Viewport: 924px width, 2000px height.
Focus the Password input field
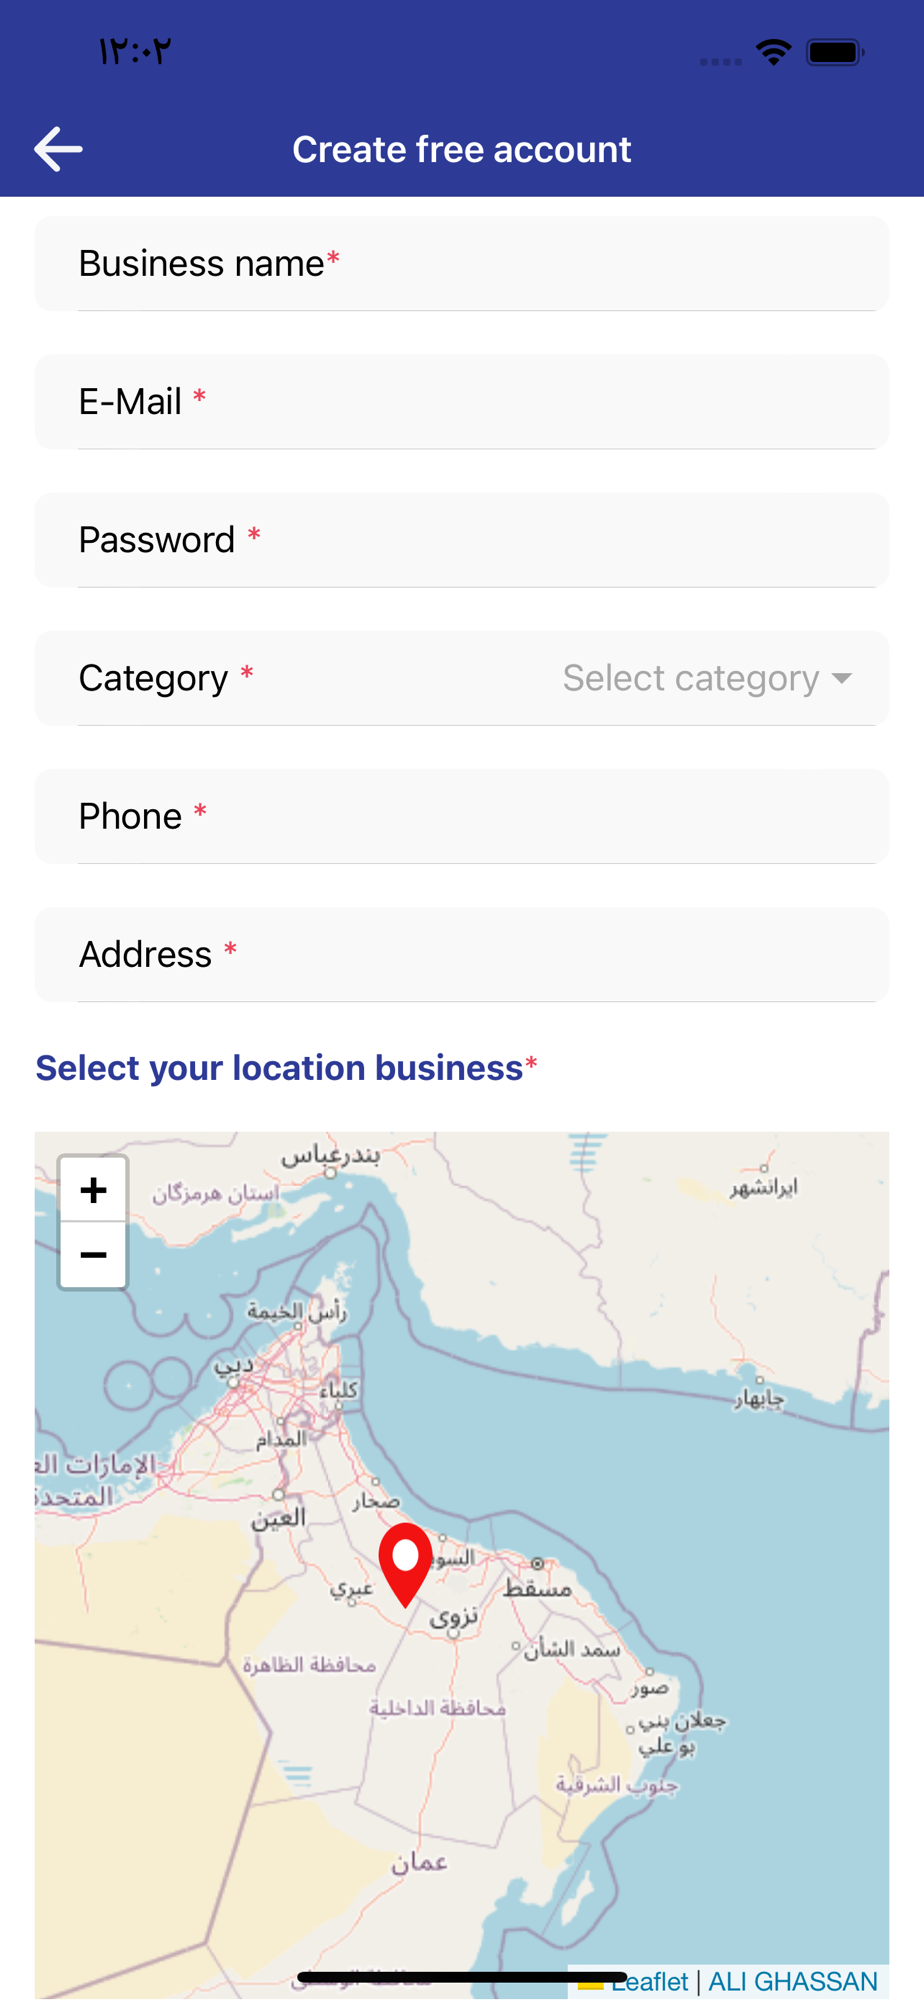click(462, 540)
